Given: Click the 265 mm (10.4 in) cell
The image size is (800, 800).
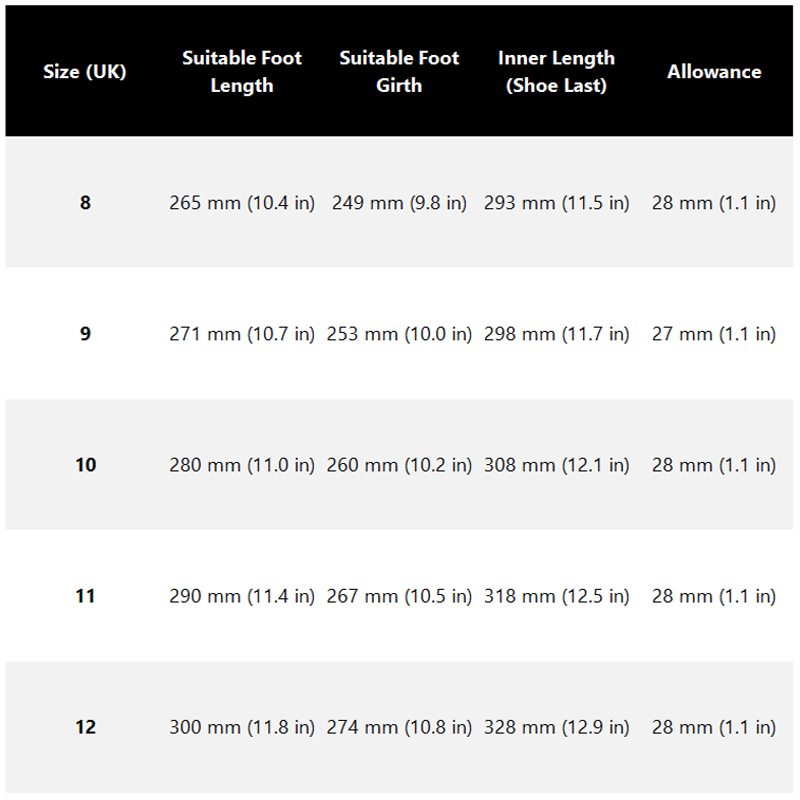Looking at the screenshot, I should [x=242, y=203].
